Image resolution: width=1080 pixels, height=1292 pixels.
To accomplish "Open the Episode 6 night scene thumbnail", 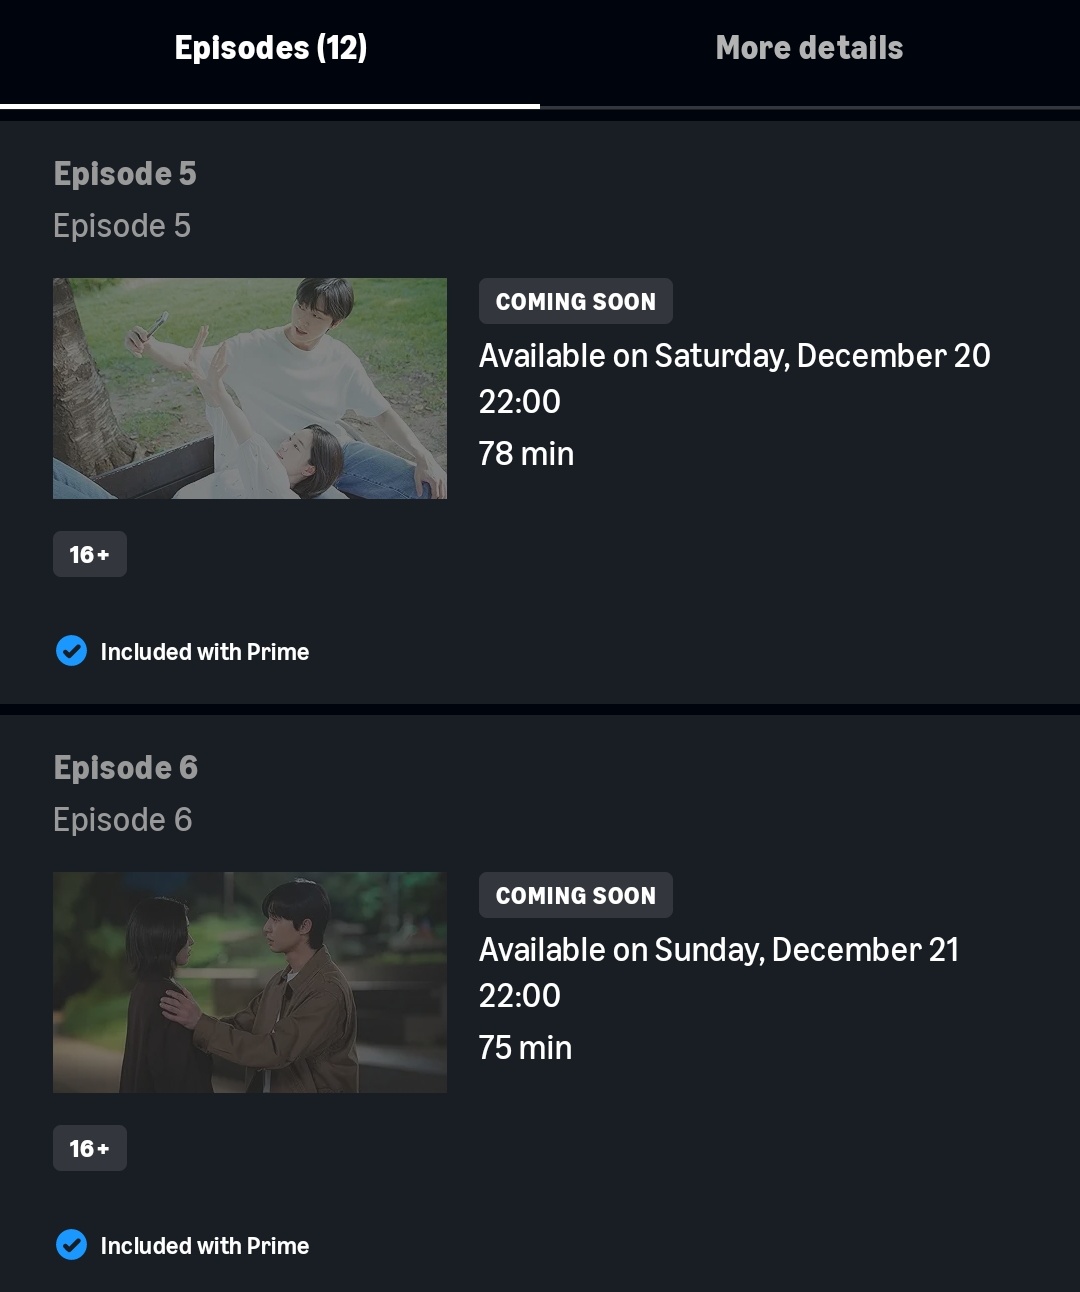I will [x=250, y=982].
